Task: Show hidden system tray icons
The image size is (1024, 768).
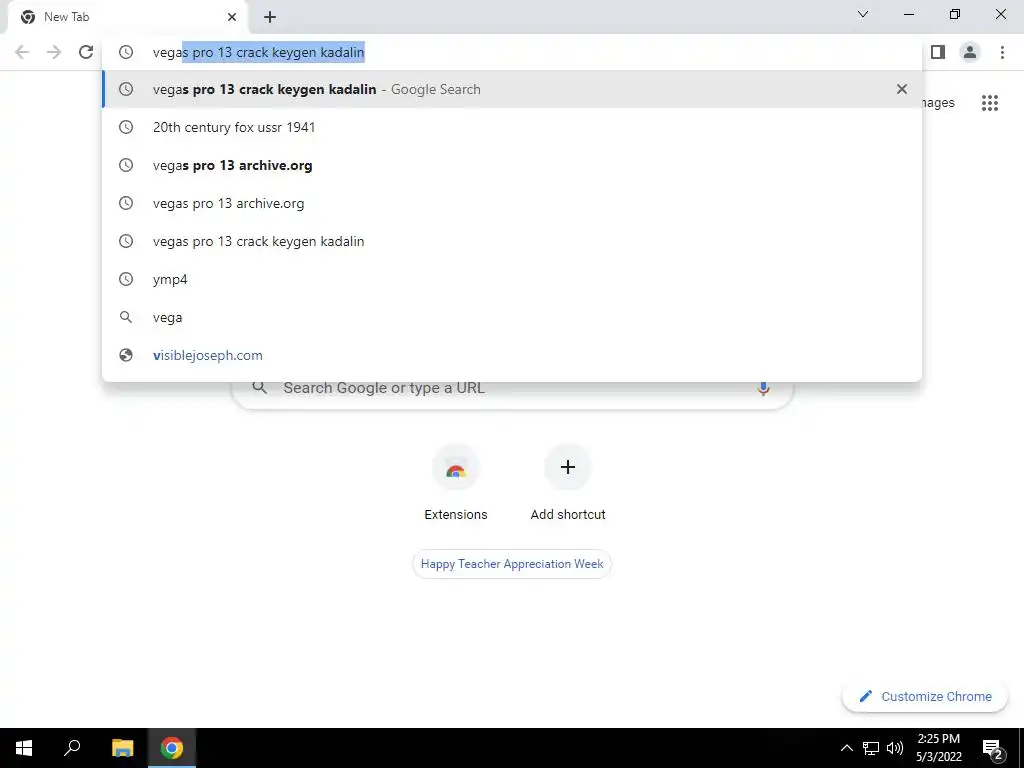Action: (846, 748)
